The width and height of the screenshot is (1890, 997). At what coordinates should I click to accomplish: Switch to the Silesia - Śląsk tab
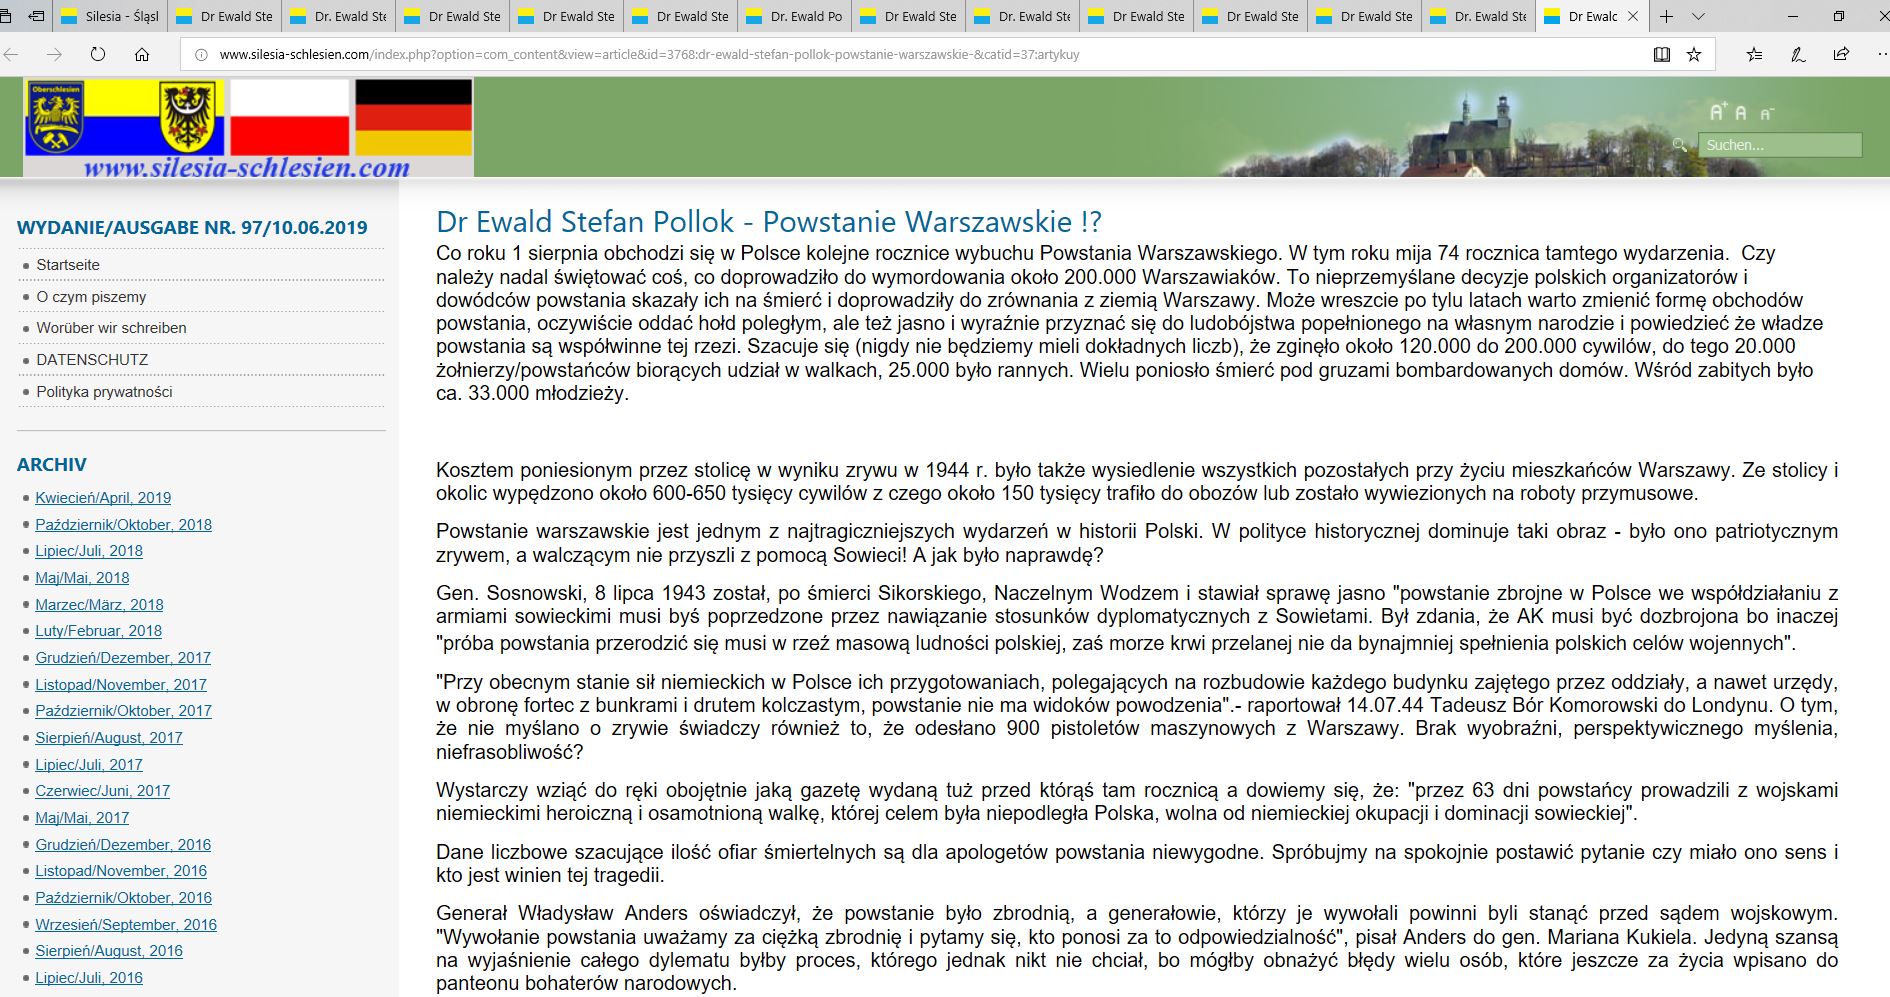point(110,16)
